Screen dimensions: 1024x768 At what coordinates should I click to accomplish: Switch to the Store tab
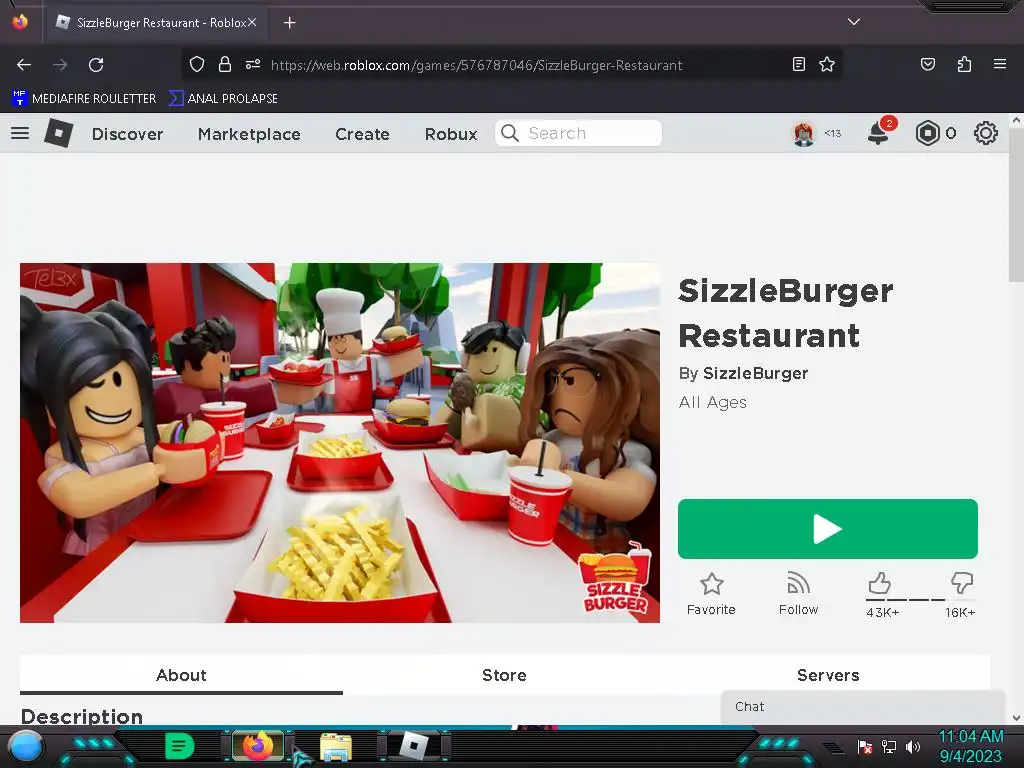coord(504,675)
